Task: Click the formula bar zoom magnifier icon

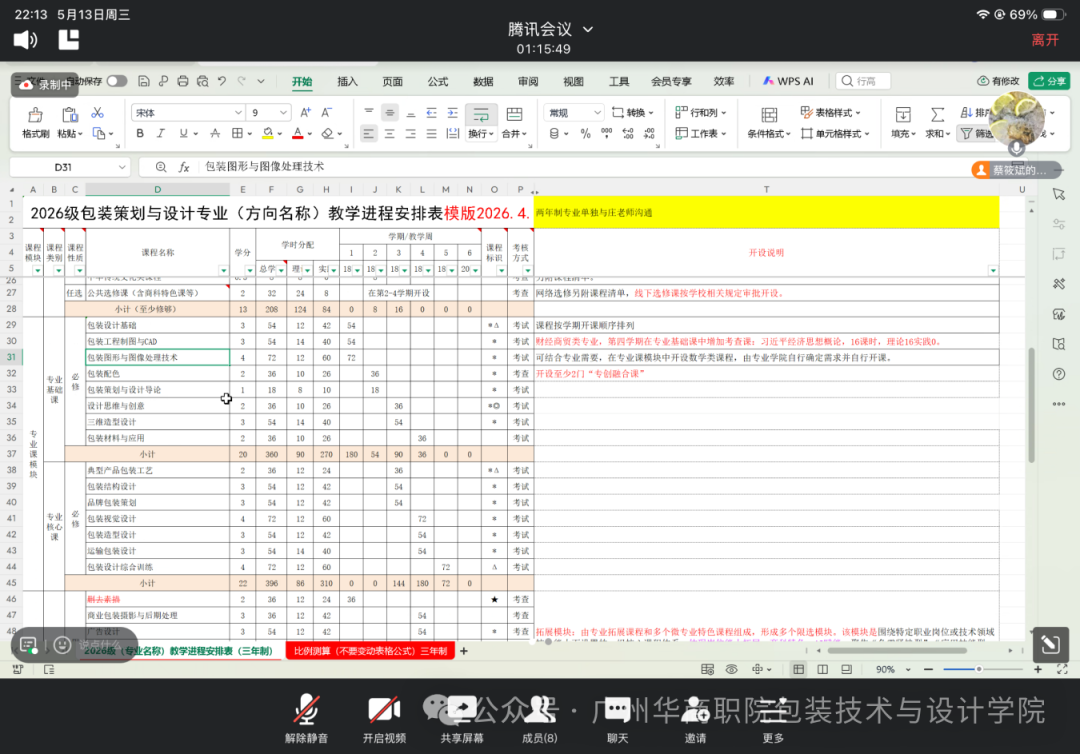Action: point(160,167)
